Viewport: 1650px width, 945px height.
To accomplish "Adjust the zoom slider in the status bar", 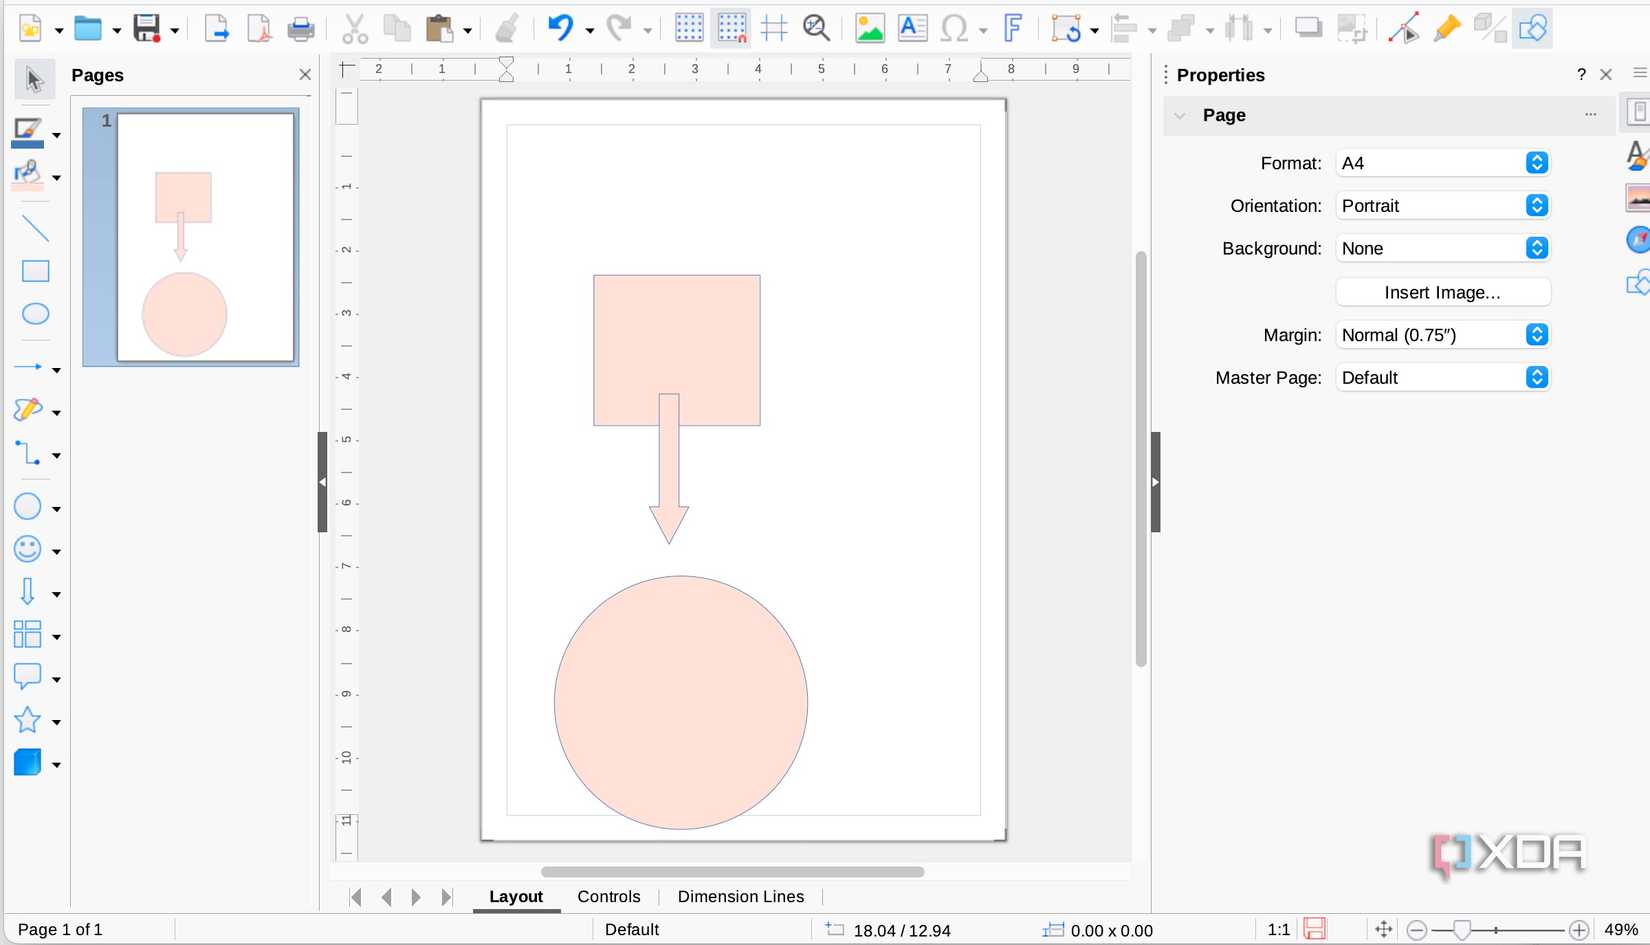I will pos(1462,929).
